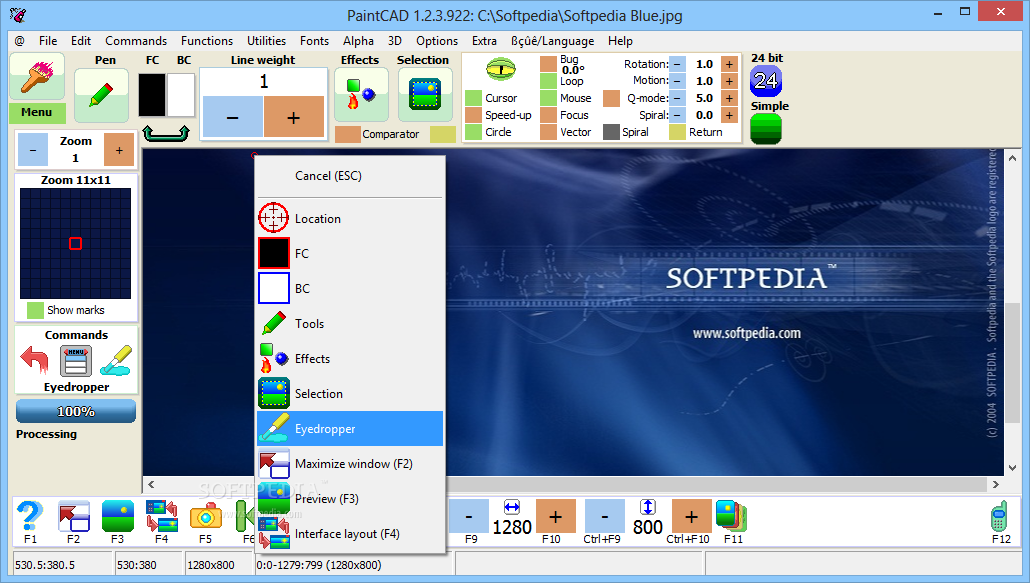Image resolution: width=1030 pixels, height=583 pixels.
Task: Click the FC black color swatch in toolbar
Action: pos(152,95)
